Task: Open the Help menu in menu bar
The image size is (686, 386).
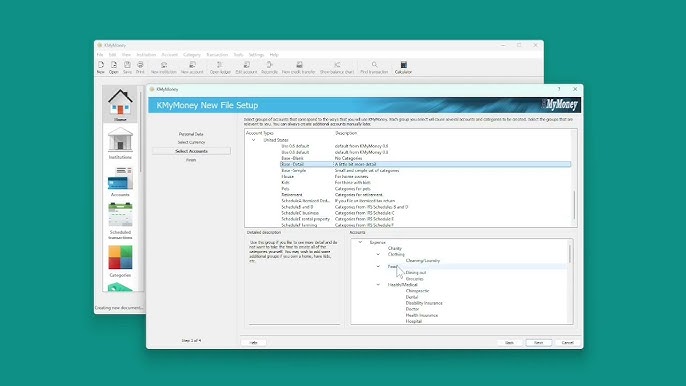Action: [x=274, y=55]
